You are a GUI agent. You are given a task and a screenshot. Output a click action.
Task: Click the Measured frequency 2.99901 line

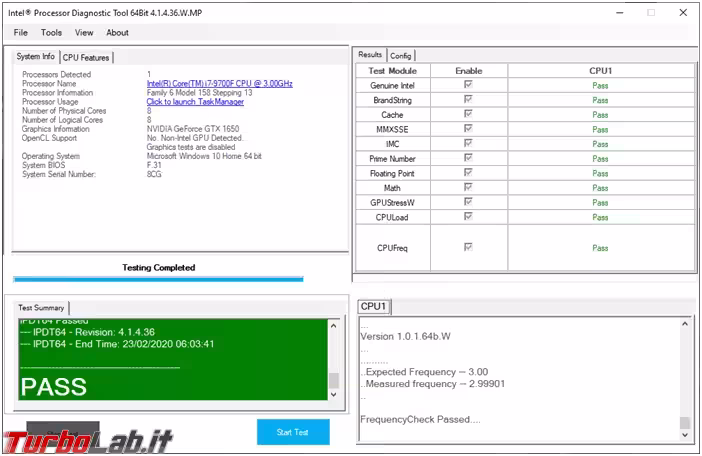(433, 384)
